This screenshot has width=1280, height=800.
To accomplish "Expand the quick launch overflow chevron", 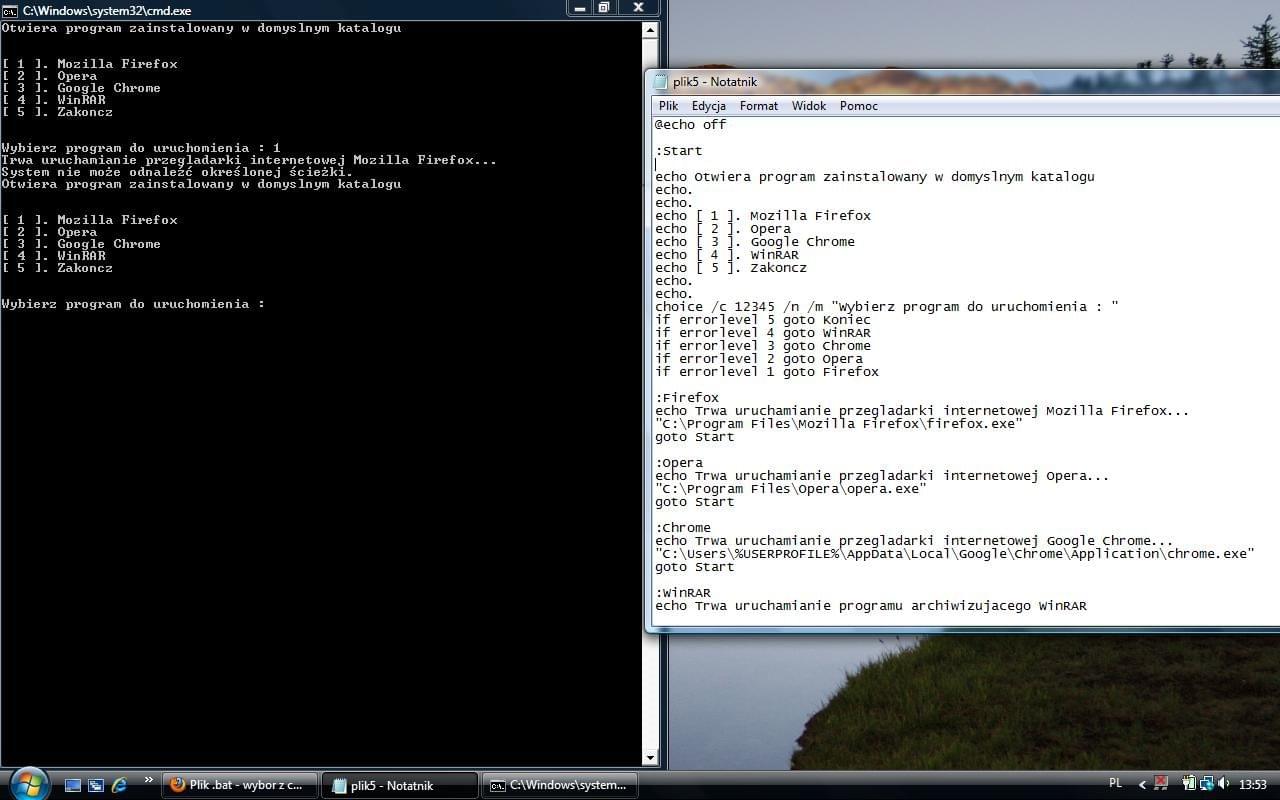I will point(149,780).
